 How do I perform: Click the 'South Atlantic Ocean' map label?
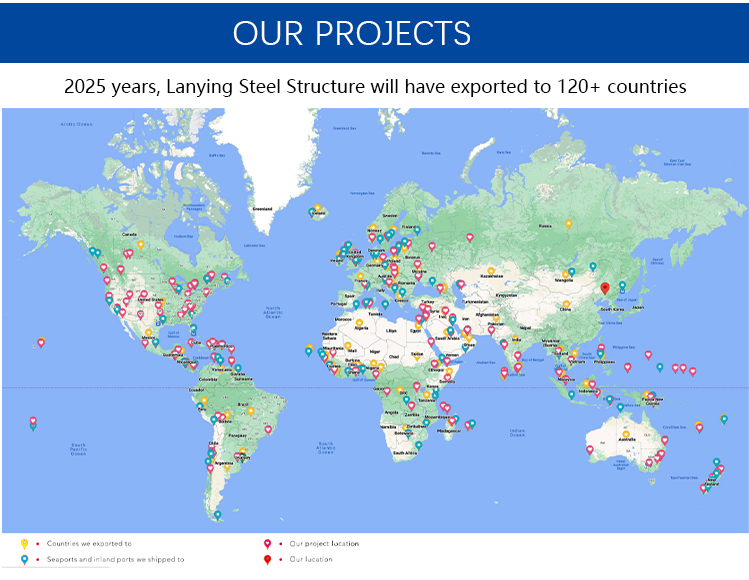(x=326, y=448)
